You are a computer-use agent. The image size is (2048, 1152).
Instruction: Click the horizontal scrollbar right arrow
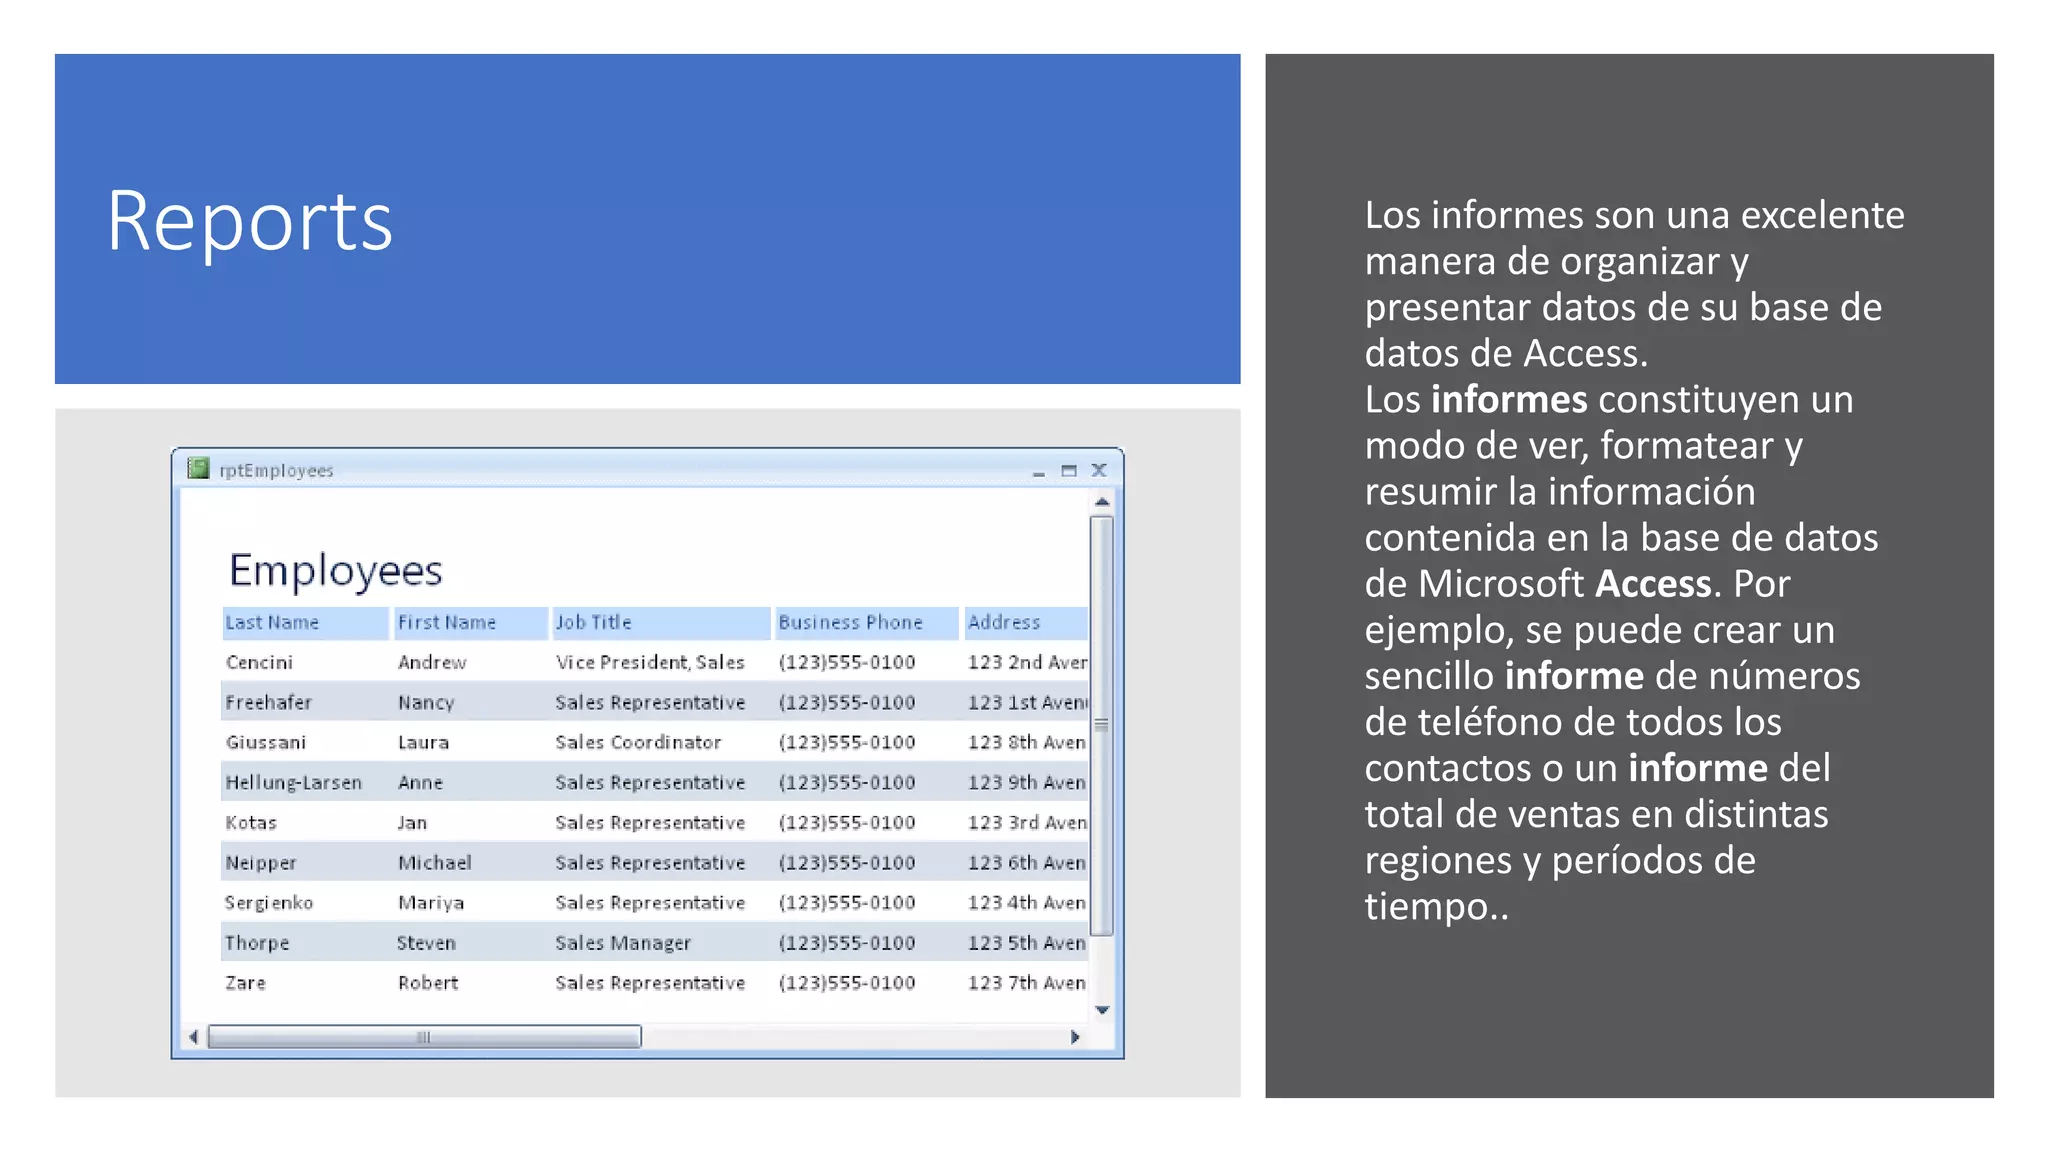click(x=1075, y=1037)
